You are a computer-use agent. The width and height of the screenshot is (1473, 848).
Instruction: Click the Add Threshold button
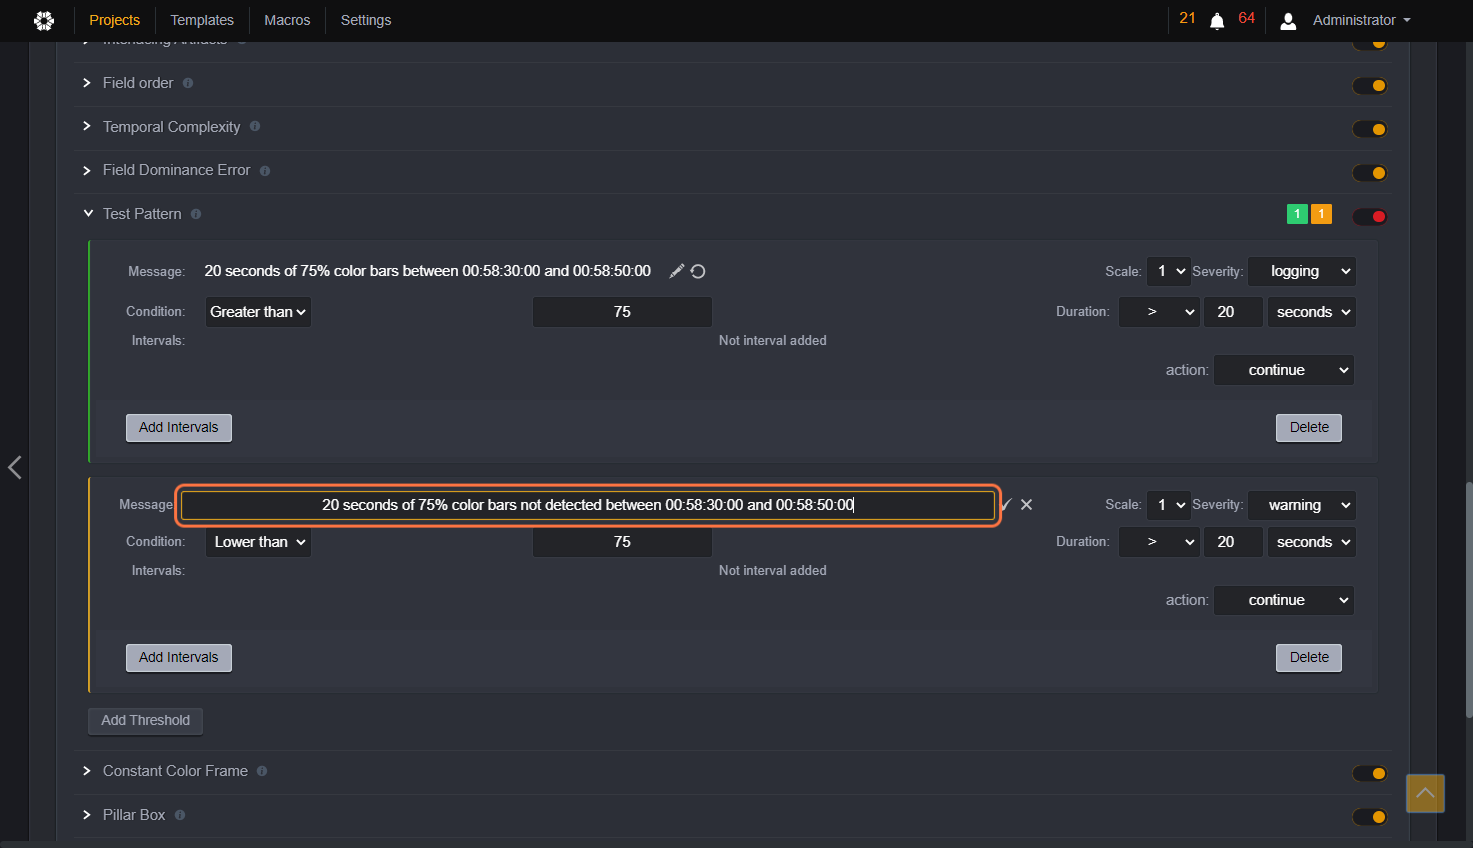coord(146,721)
